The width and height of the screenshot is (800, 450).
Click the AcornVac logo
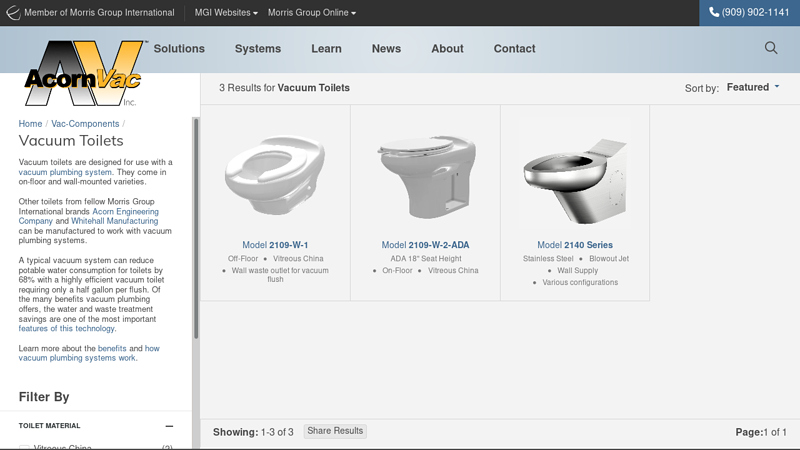(x=84, y=73)
